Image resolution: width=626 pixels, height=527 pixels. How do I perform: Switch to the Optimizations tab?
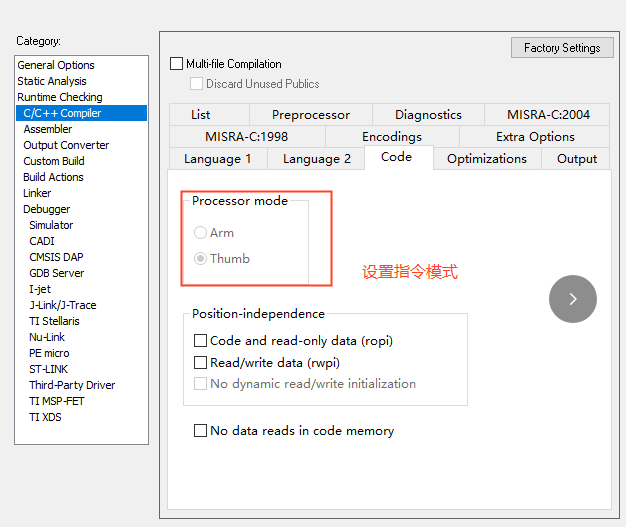[486, 158]
